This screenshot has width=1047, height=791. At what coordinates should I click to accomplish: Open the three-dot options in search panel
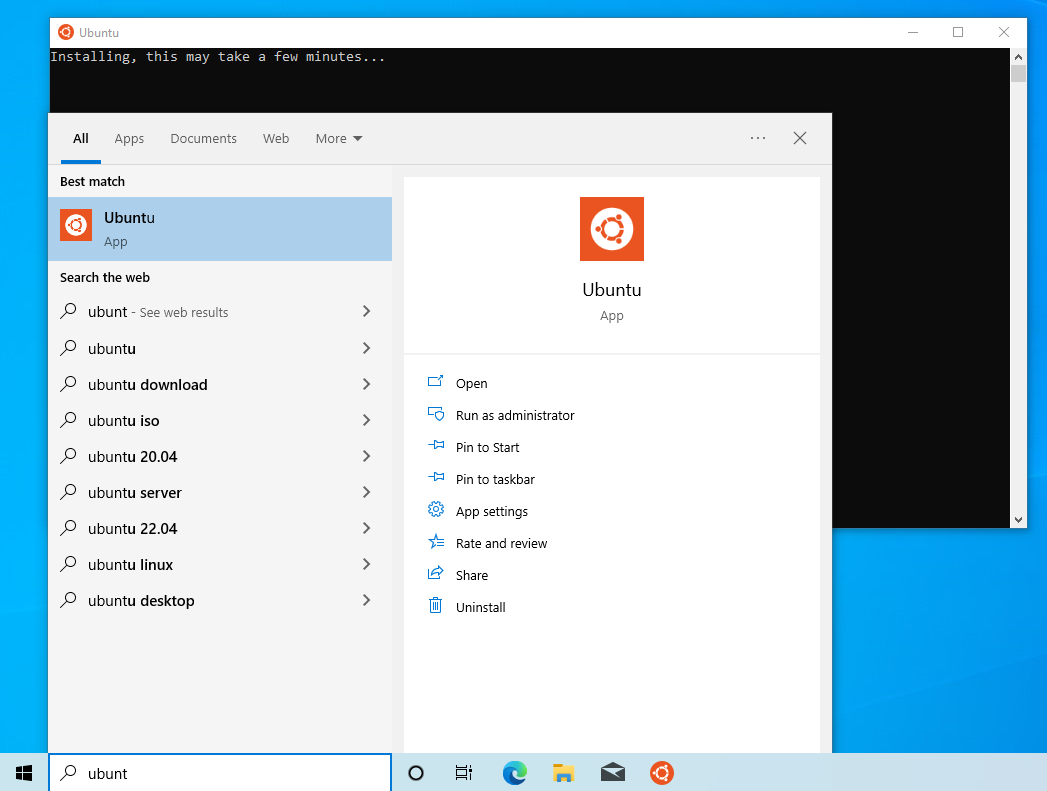click(758, 138)
